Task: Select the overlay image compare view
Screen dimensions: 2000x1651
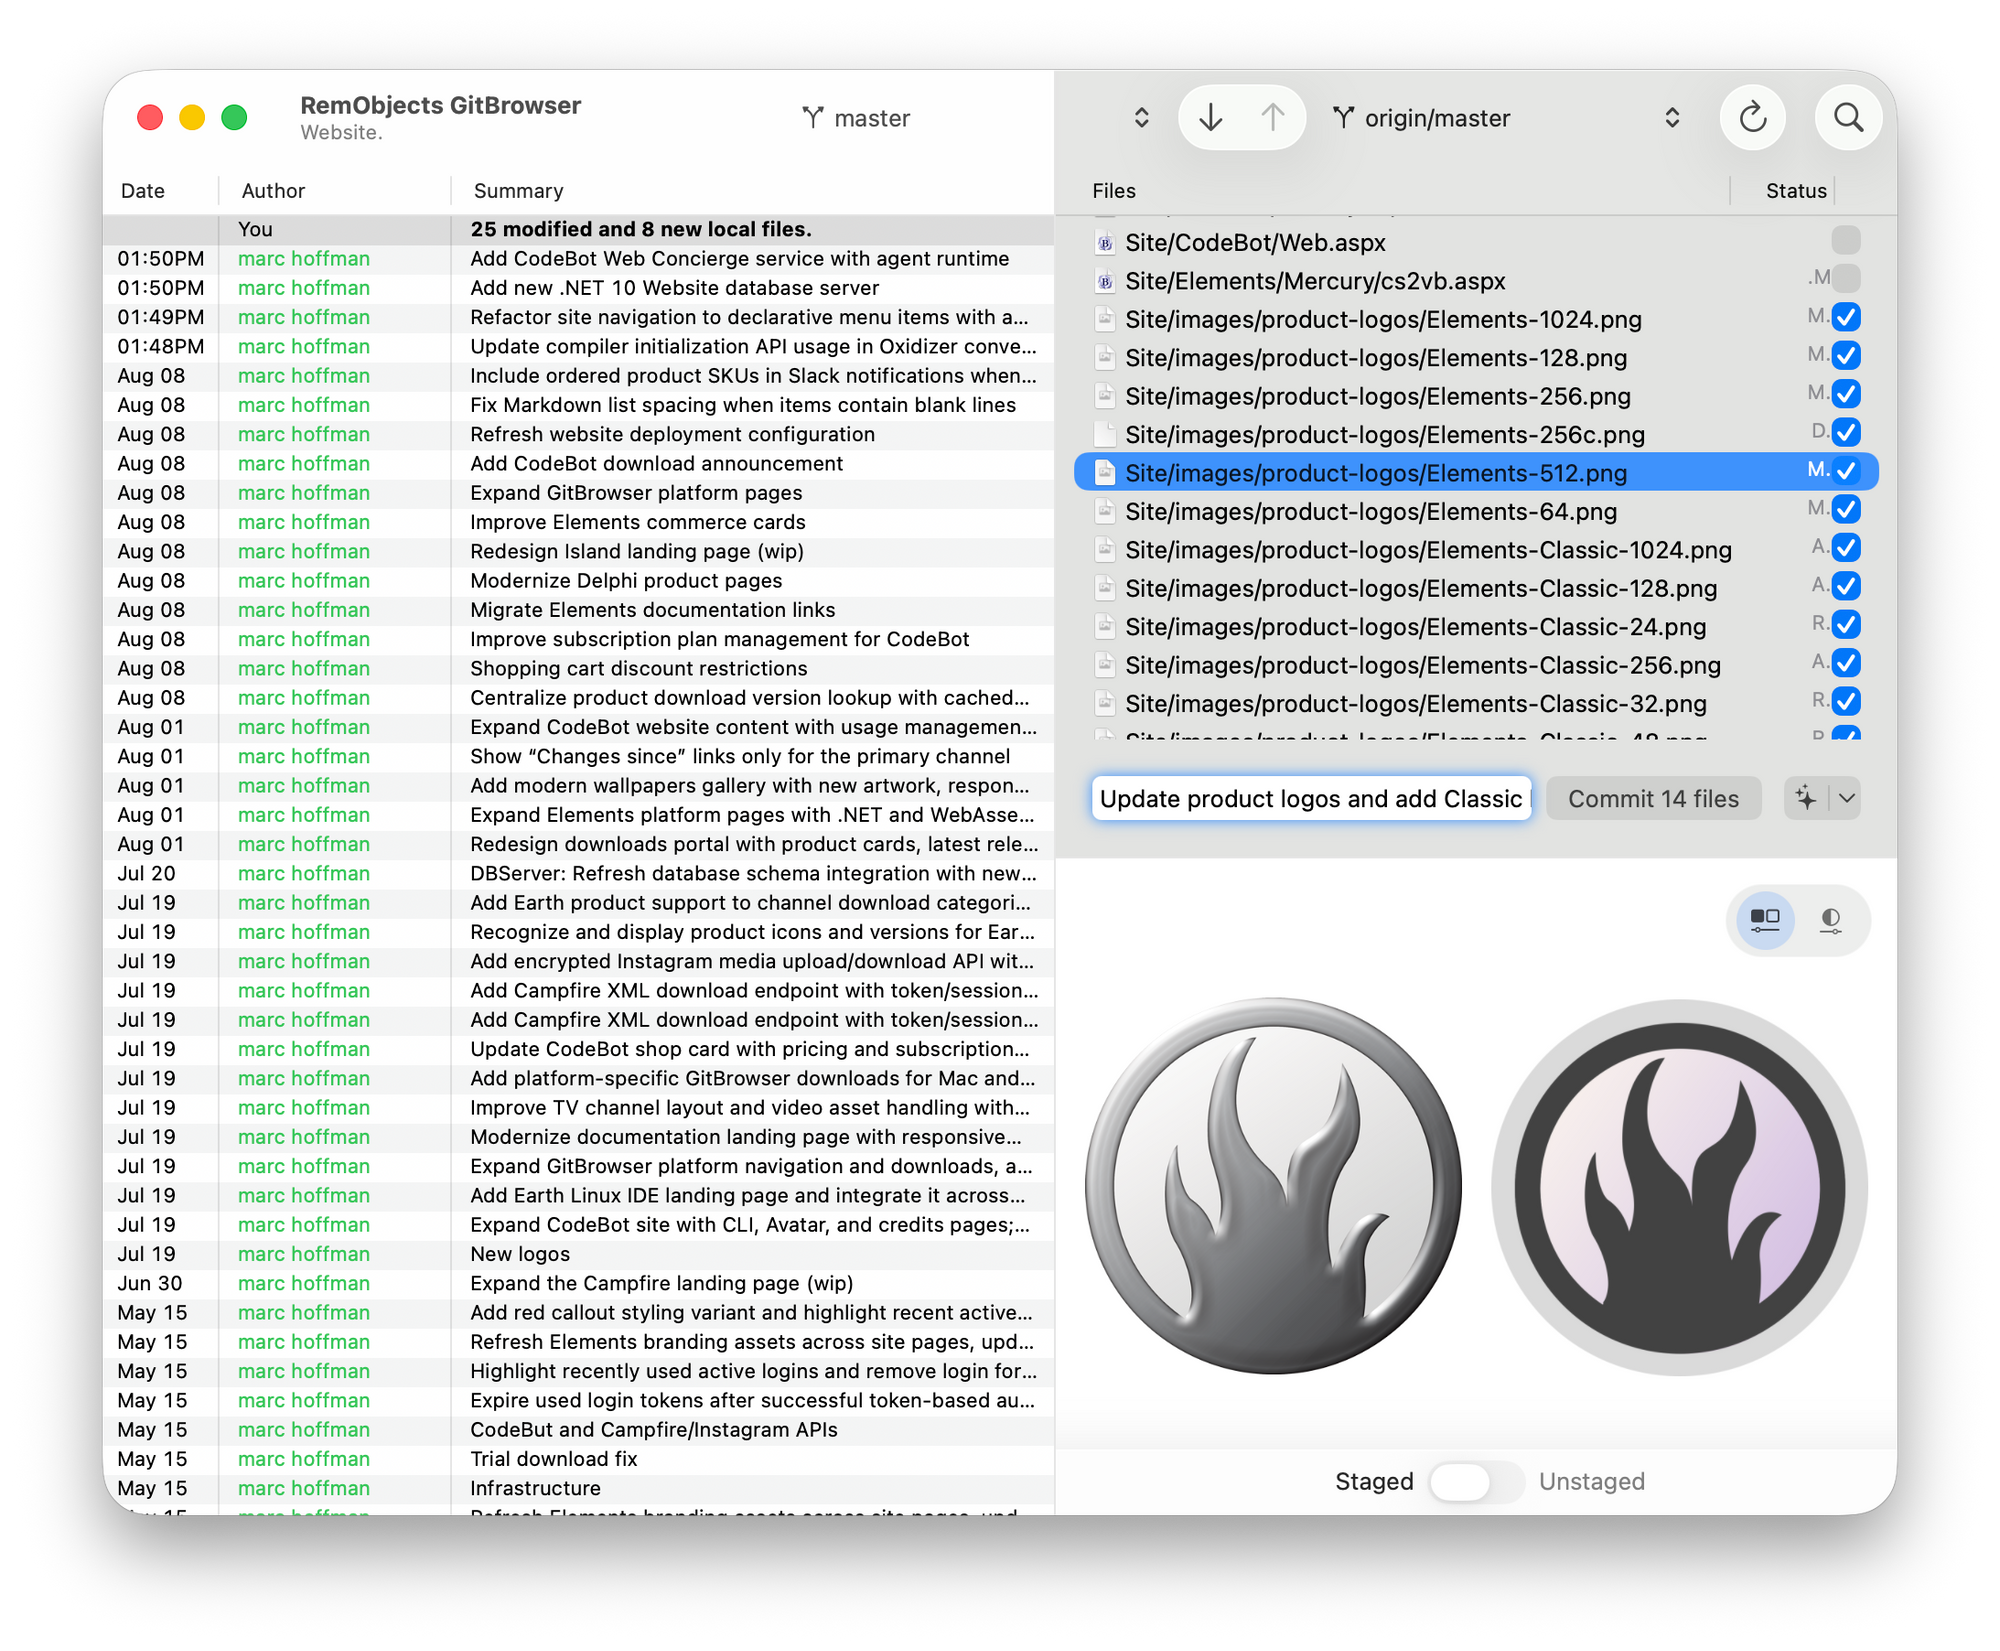Action: coord(1830,919)
